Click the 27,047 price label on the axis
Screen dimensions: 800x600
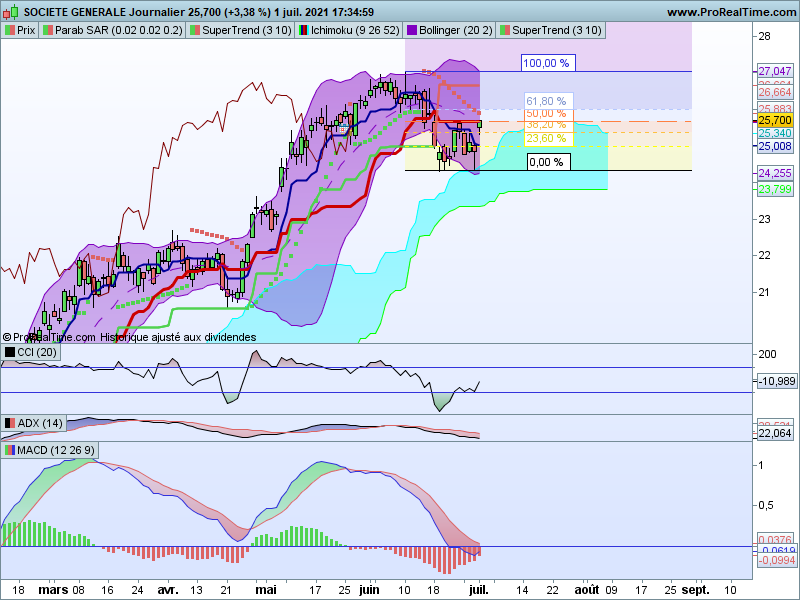774,71
